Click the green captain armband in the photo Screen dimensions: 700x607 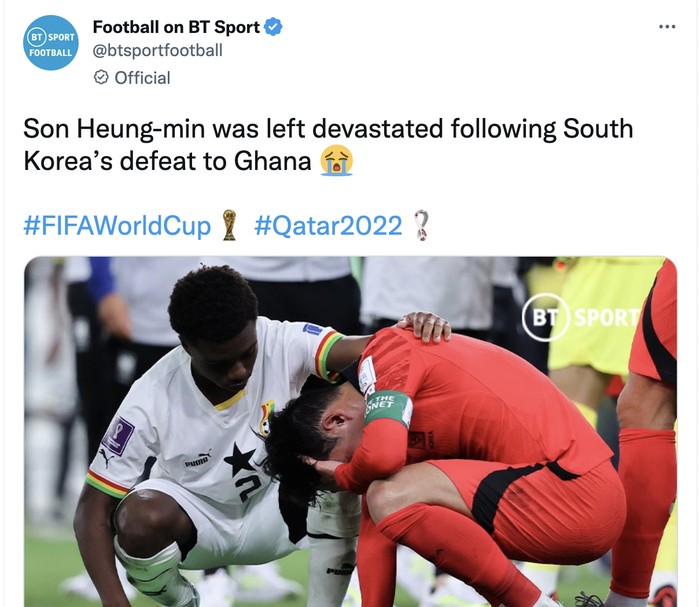click(x=388, y=407)
